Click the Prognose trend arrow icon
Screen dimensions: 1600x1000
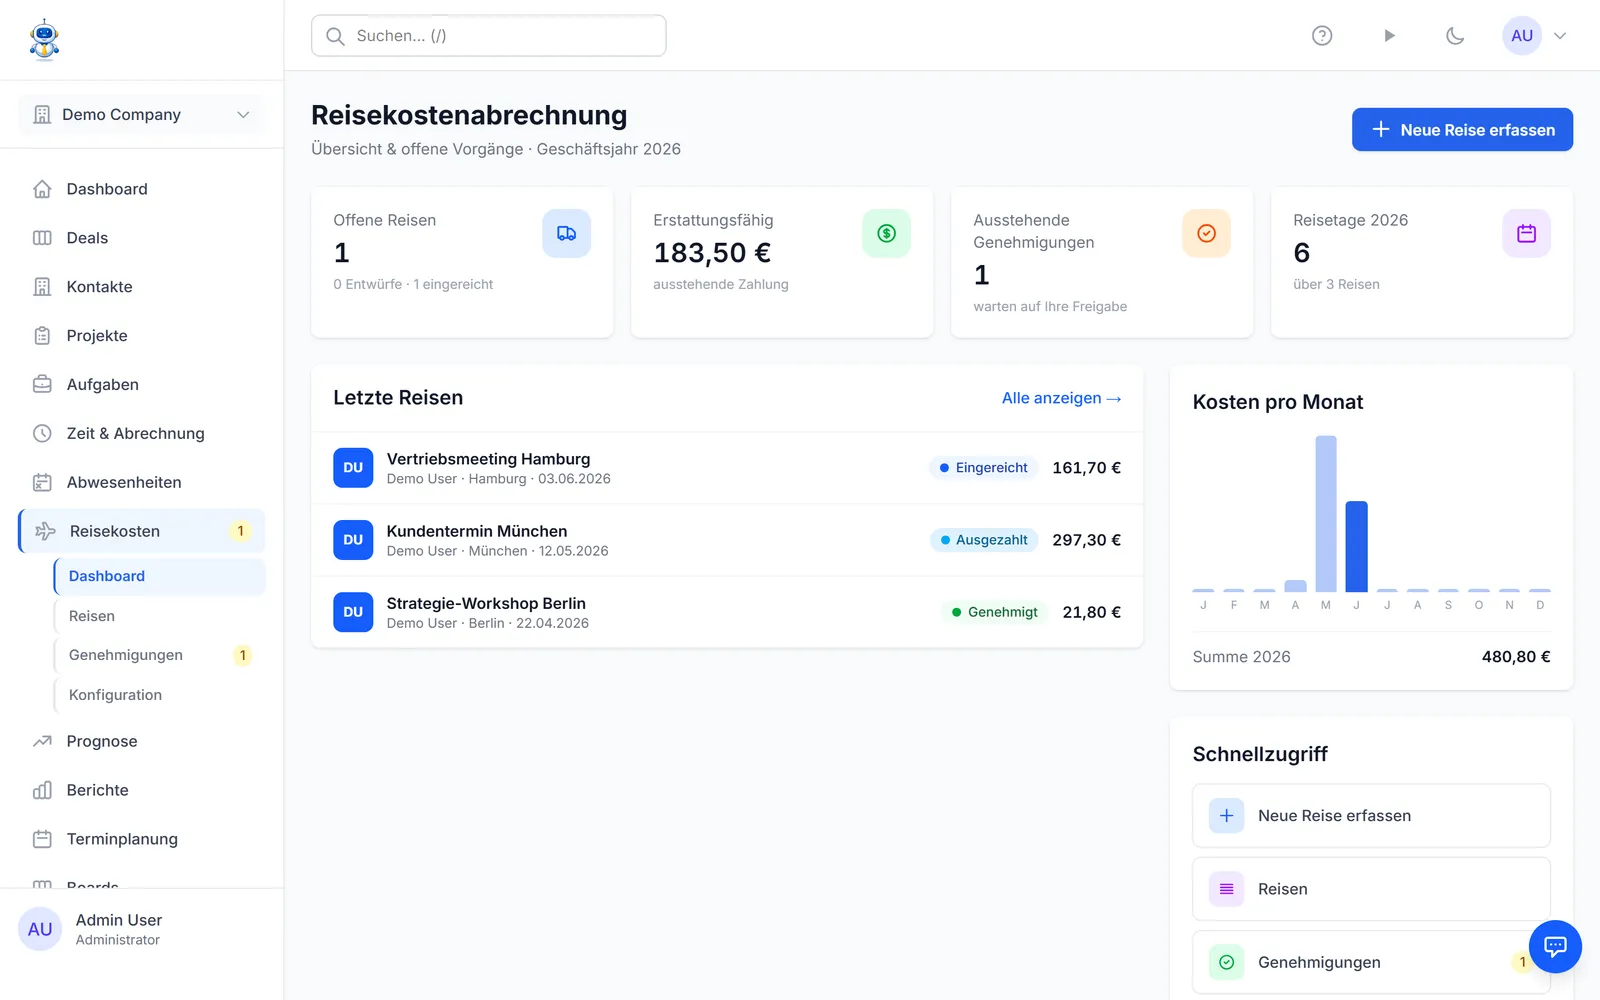click(42, 741)
